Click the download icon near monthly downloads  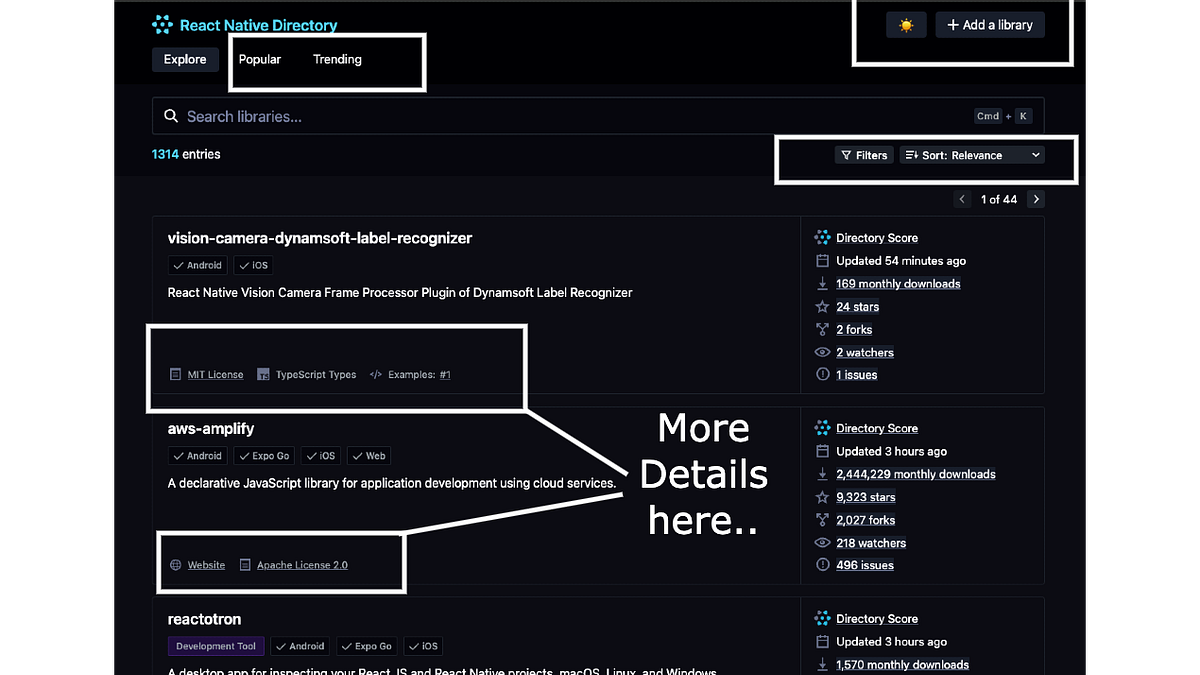coord(822,474)
